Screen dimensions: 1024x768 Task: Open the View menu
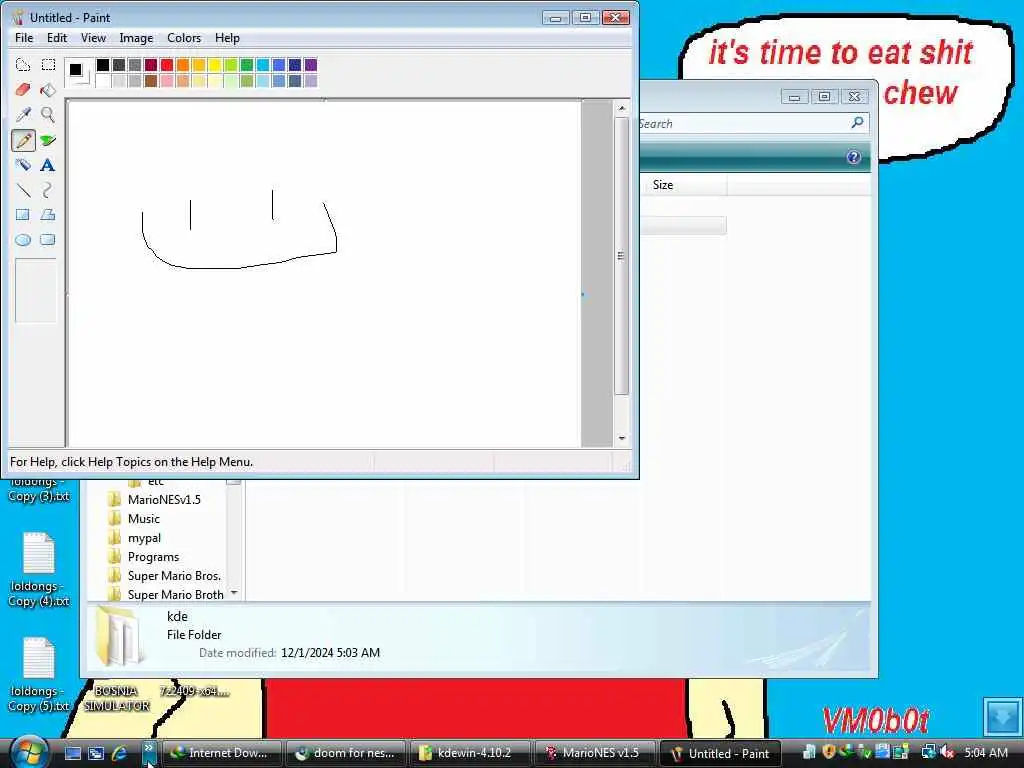(93, 38)
